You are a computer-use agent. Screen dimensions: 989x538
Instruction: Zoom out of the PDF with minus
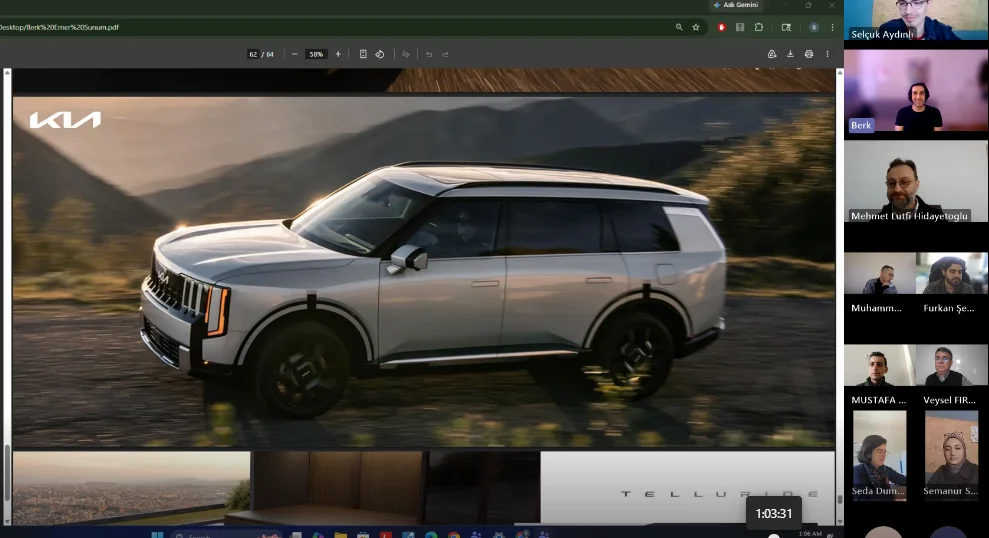295,54
